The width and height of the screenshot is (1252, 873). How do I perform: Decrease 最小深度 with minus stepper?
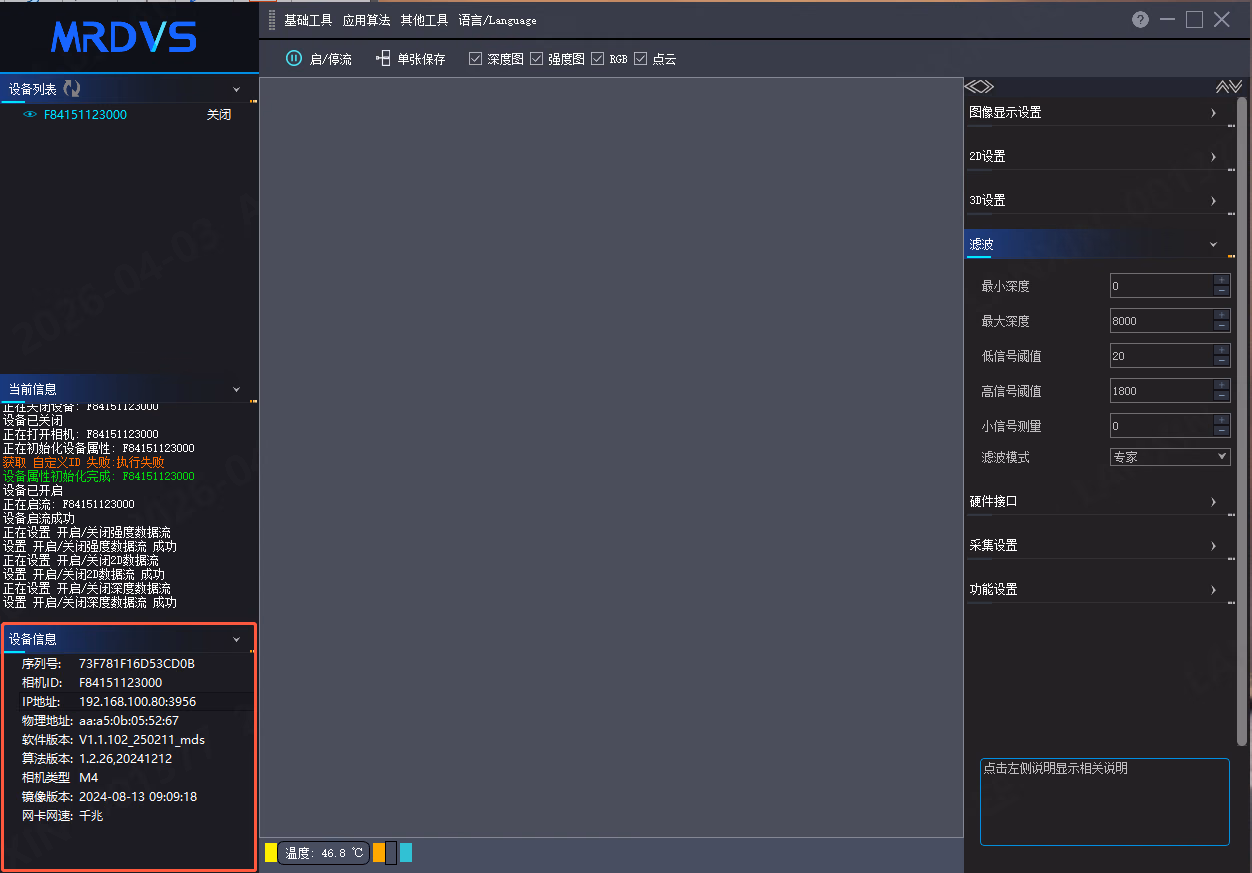1221,291
